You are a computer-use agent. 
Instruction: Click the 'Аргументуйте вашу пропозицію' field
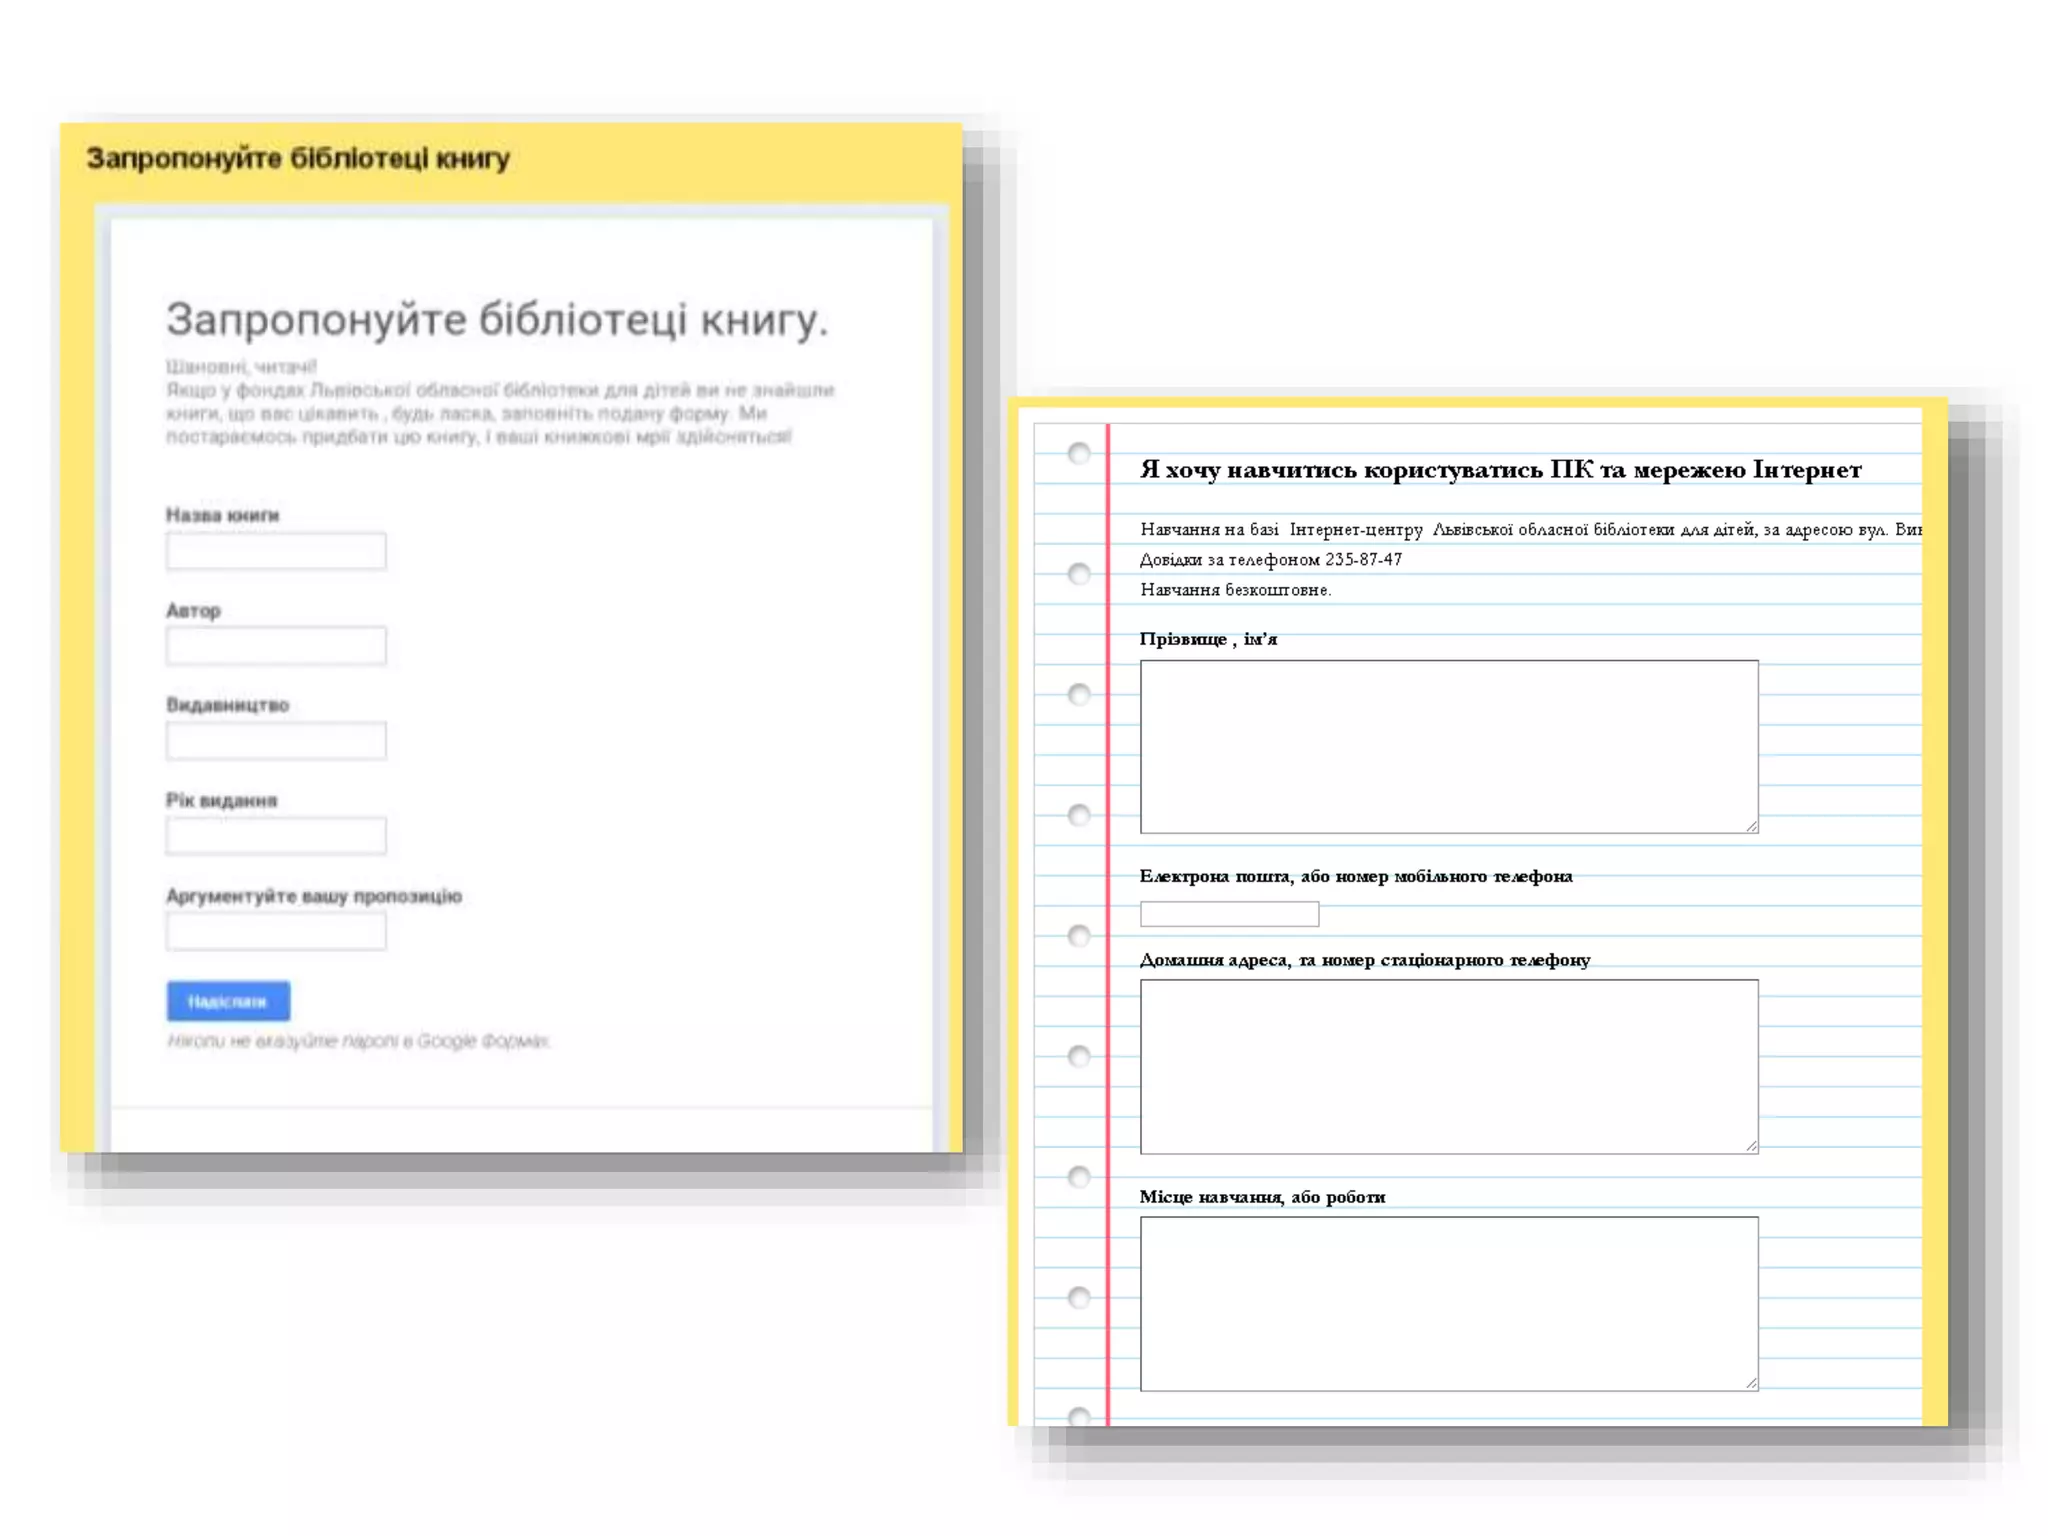pyautogui.click(x=276, y=932)
